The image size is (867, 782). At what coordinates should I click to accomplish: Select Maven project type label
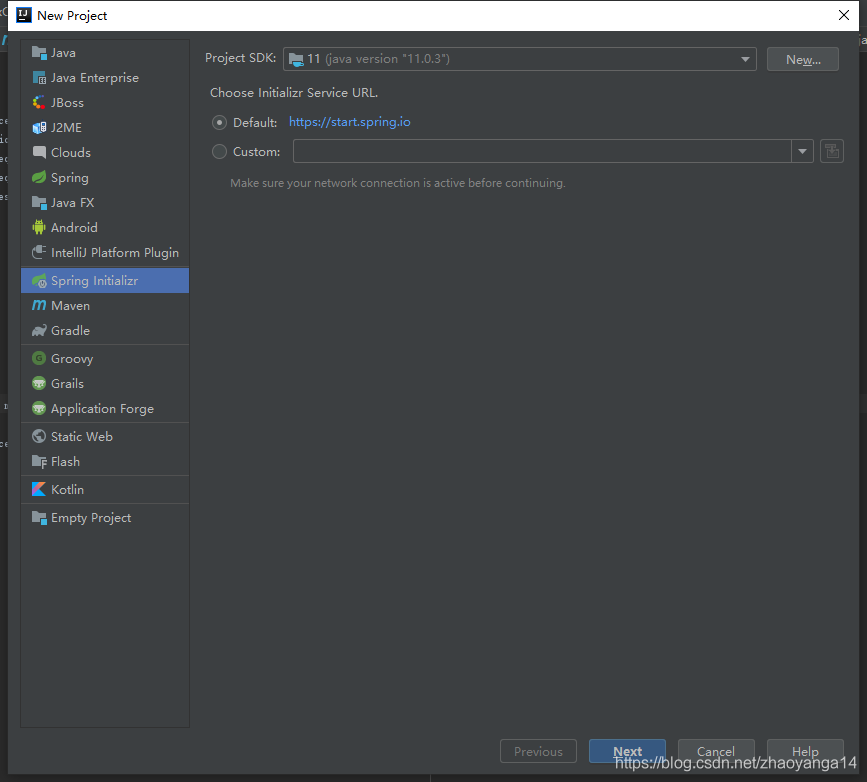(70, 306)
